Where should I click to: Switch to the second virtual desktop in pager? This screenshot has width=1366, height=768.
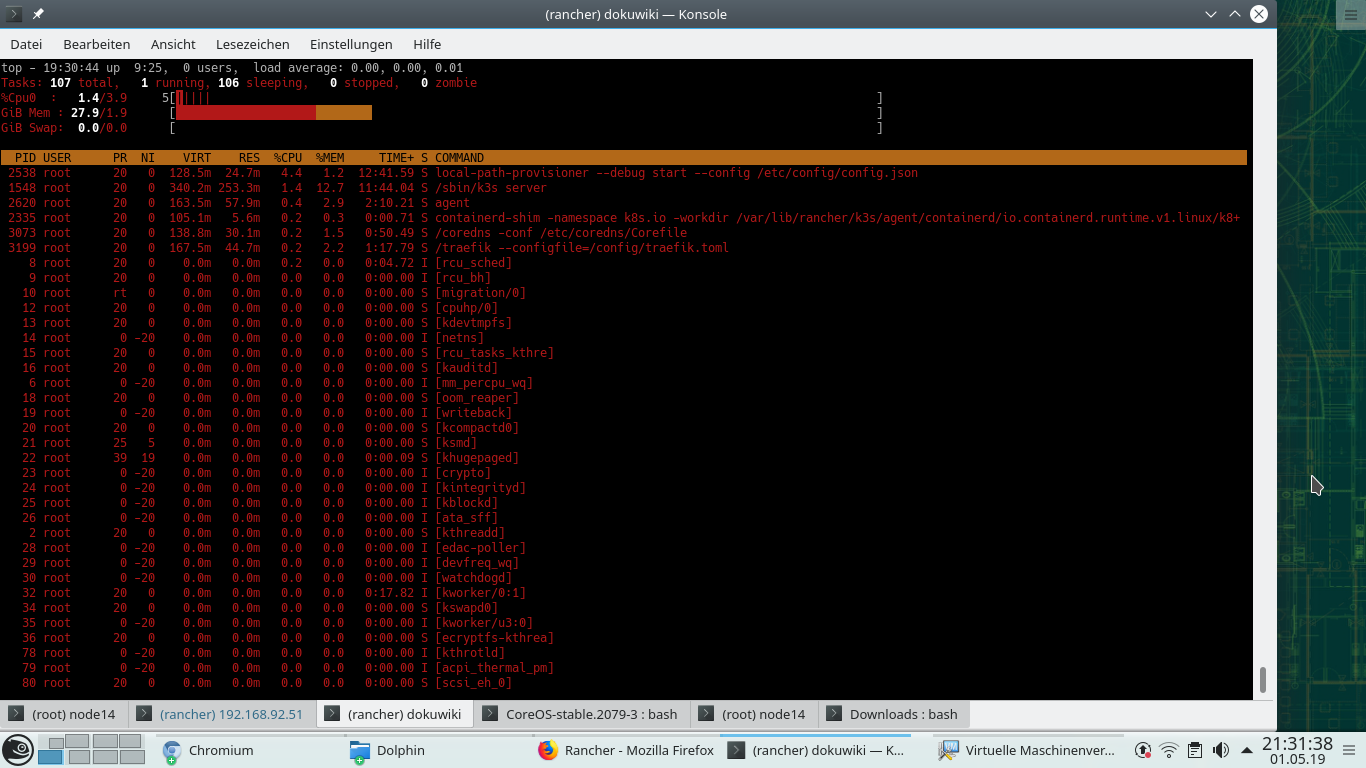point(77,741)
